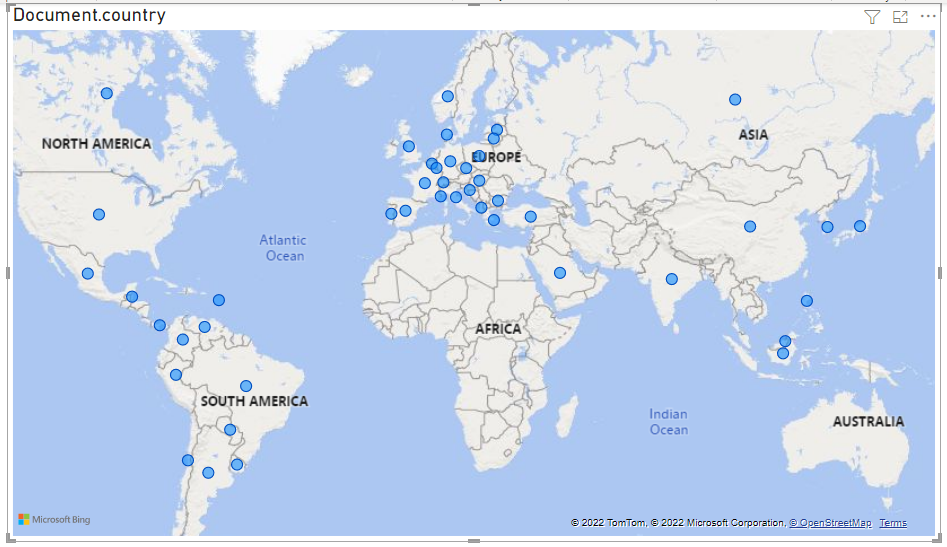Open the Terms link on the map
The image size is (947, 547).
click(893, 523)
